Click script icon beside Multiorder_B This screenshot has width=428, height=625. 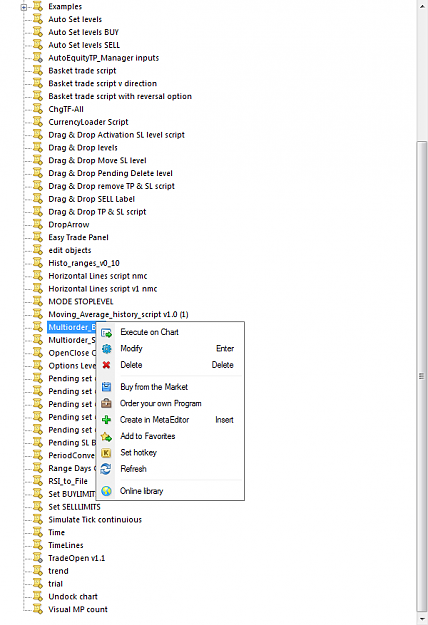tap(38, 326)
